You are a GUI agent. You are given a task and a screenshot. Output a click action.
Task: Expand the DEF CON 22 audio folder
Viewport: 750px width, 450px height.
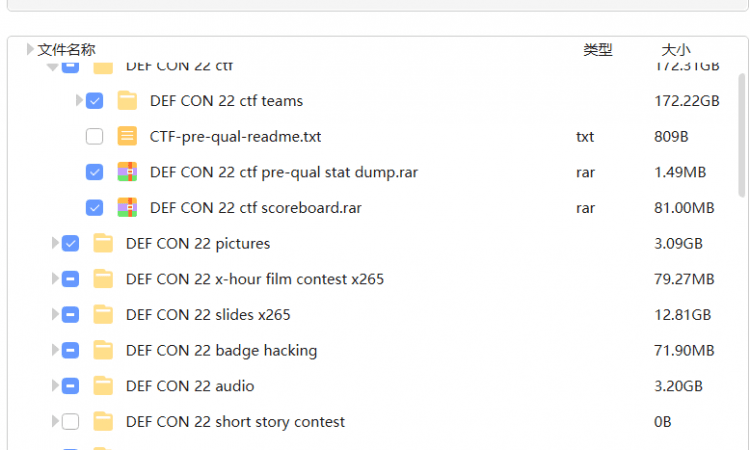pos(56,386)
